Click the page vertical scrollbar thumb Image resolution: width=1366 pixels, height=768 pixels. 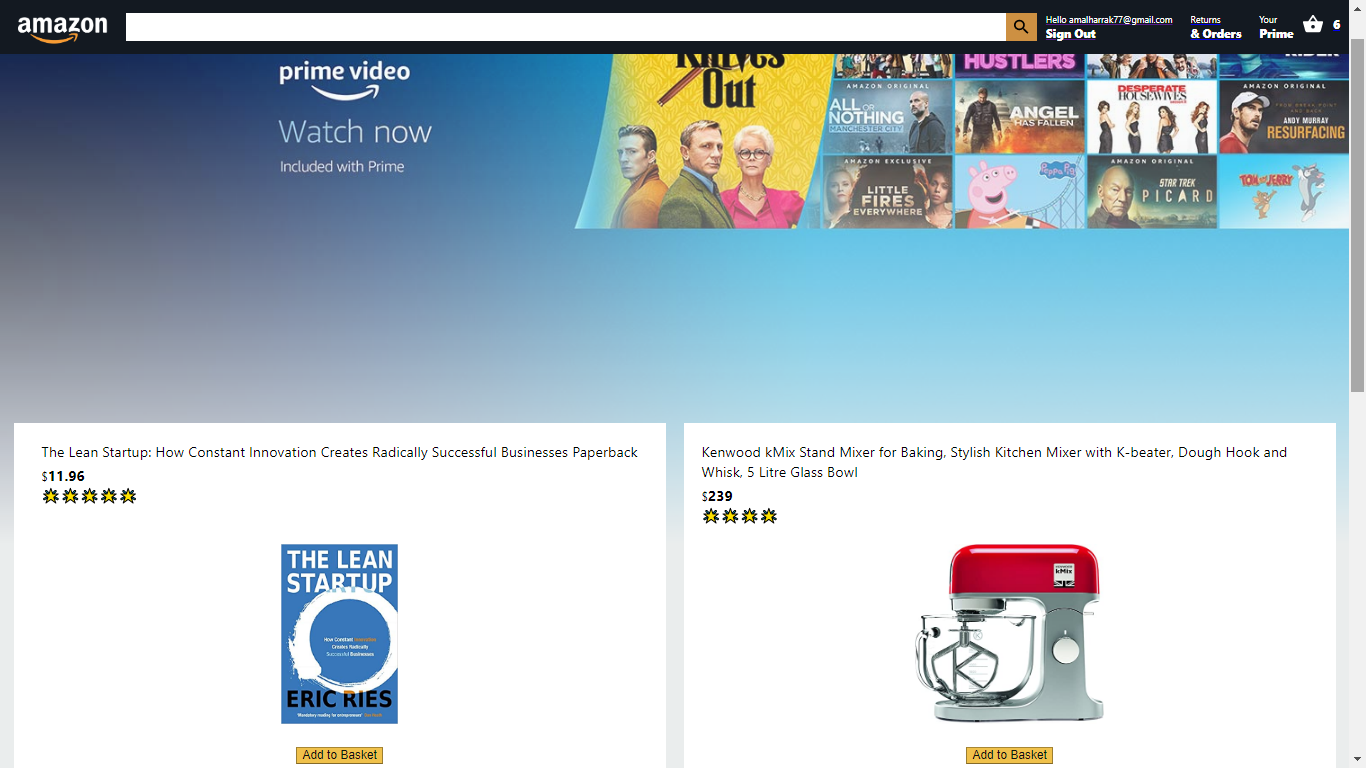(1357, 215)
